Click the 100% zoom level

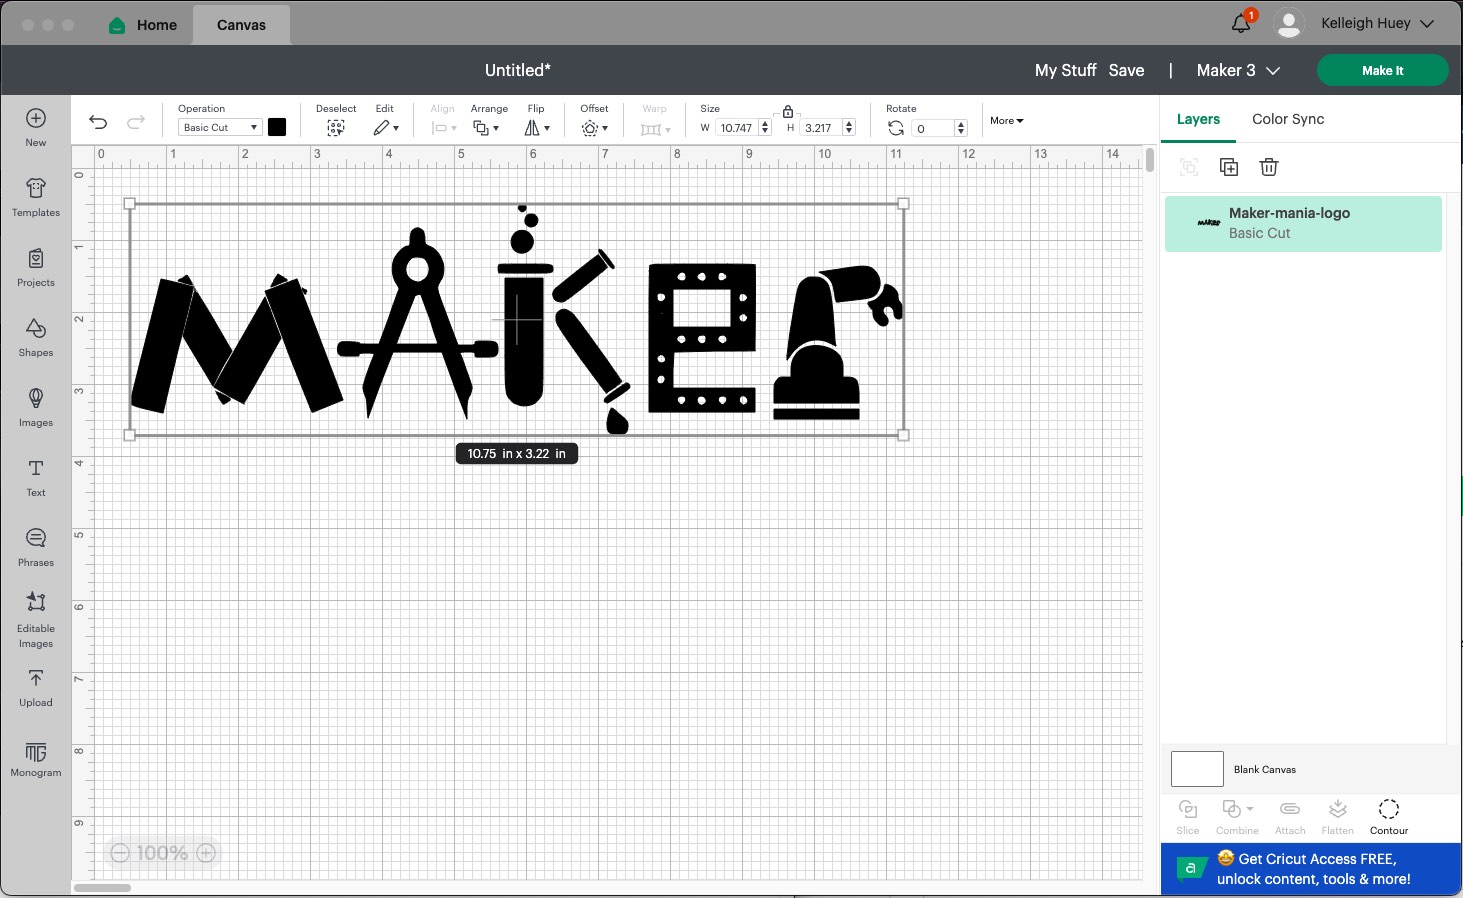162,853
